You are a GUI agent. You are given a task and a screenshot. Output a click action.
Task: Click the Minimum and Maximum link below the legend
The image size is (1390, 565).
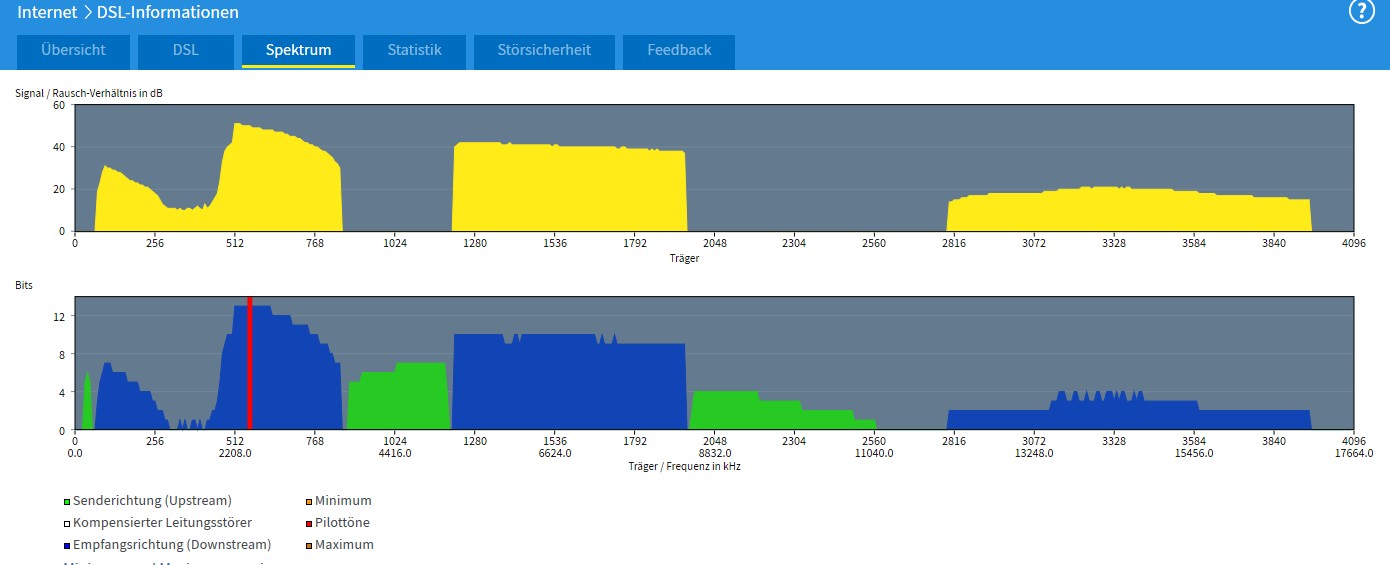(x=160, y=563)
